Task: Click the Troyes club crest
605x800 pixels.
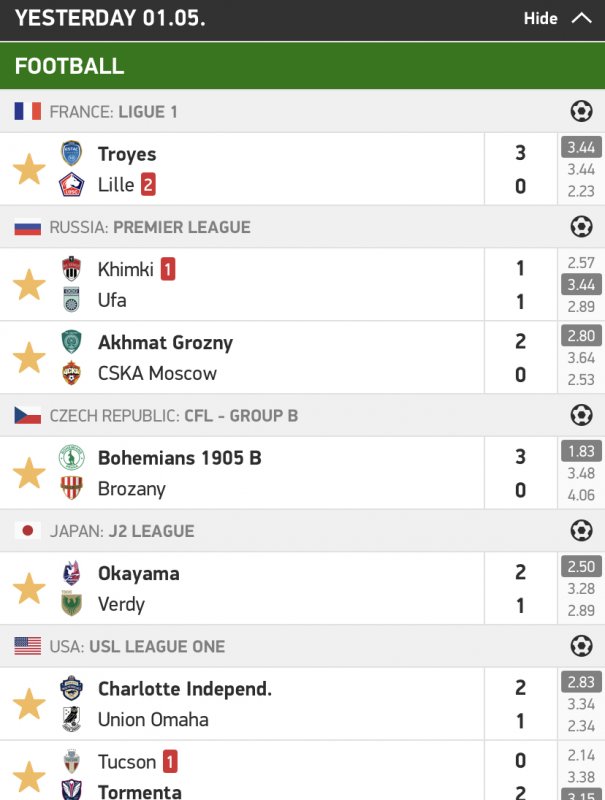Action: [x=72, y=154]
